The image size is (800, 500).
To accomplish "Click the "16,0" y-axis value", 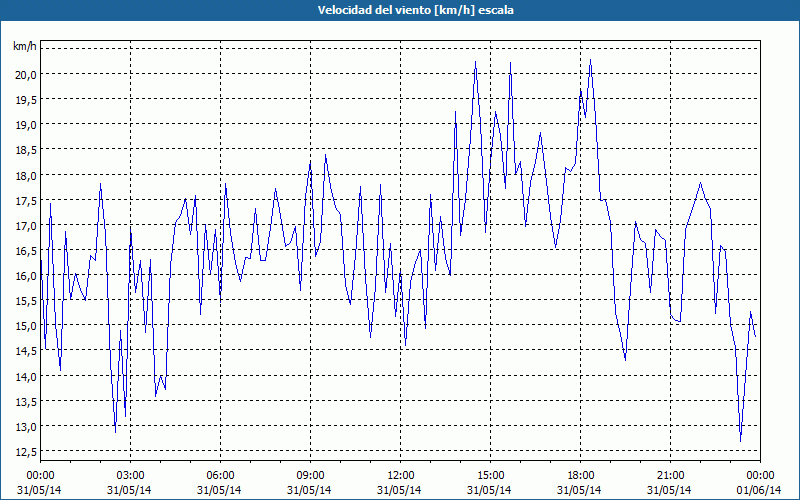I will (x=27, y=276).
